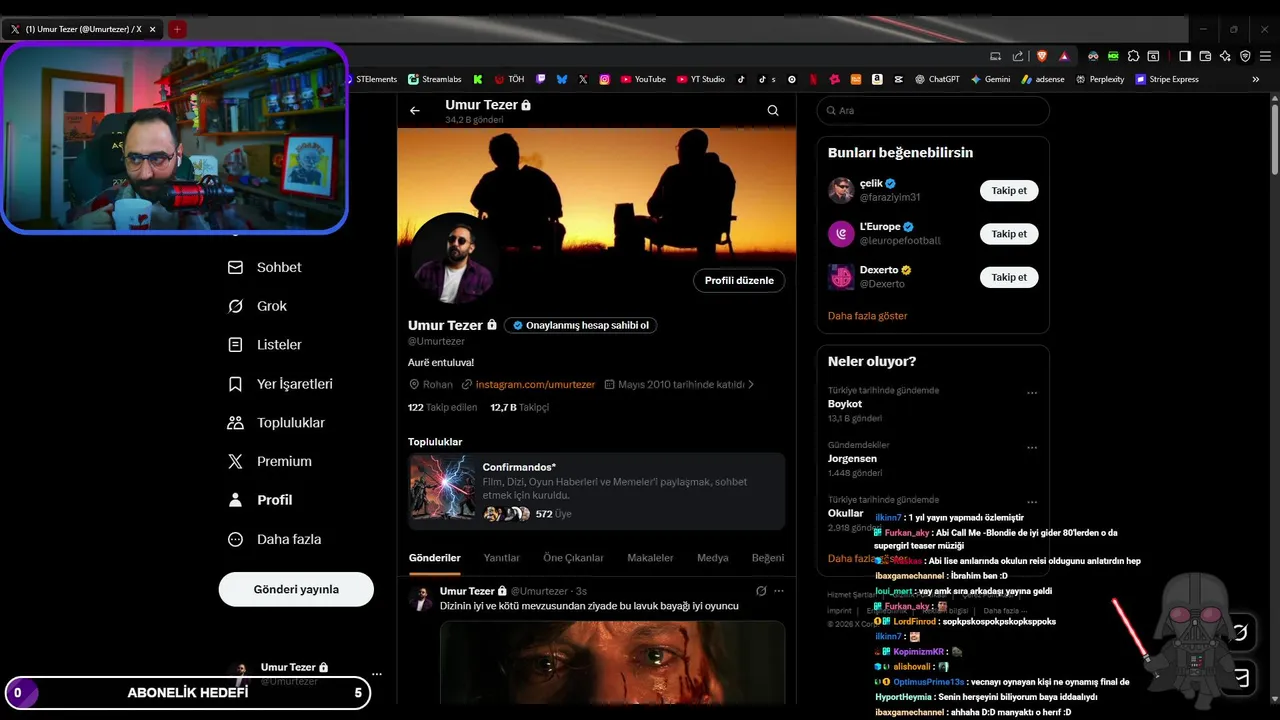This screenshot has height=720, width=1280.
Task: Follow Dexerto with Takip et
Action: 1009,277
